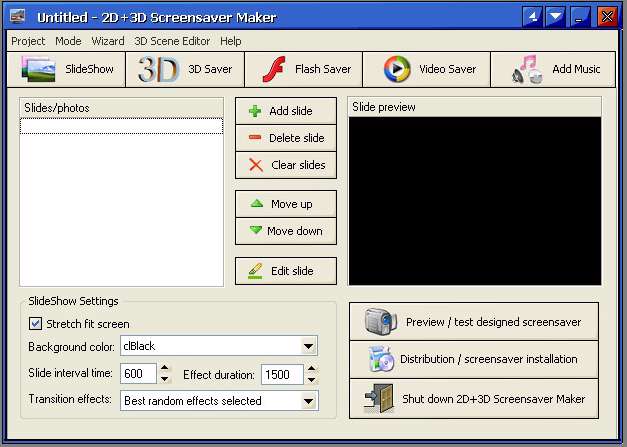Click the title bar down arrow button
The width and height of the screenshot is (627, 447).
click(x=555, y=17)
